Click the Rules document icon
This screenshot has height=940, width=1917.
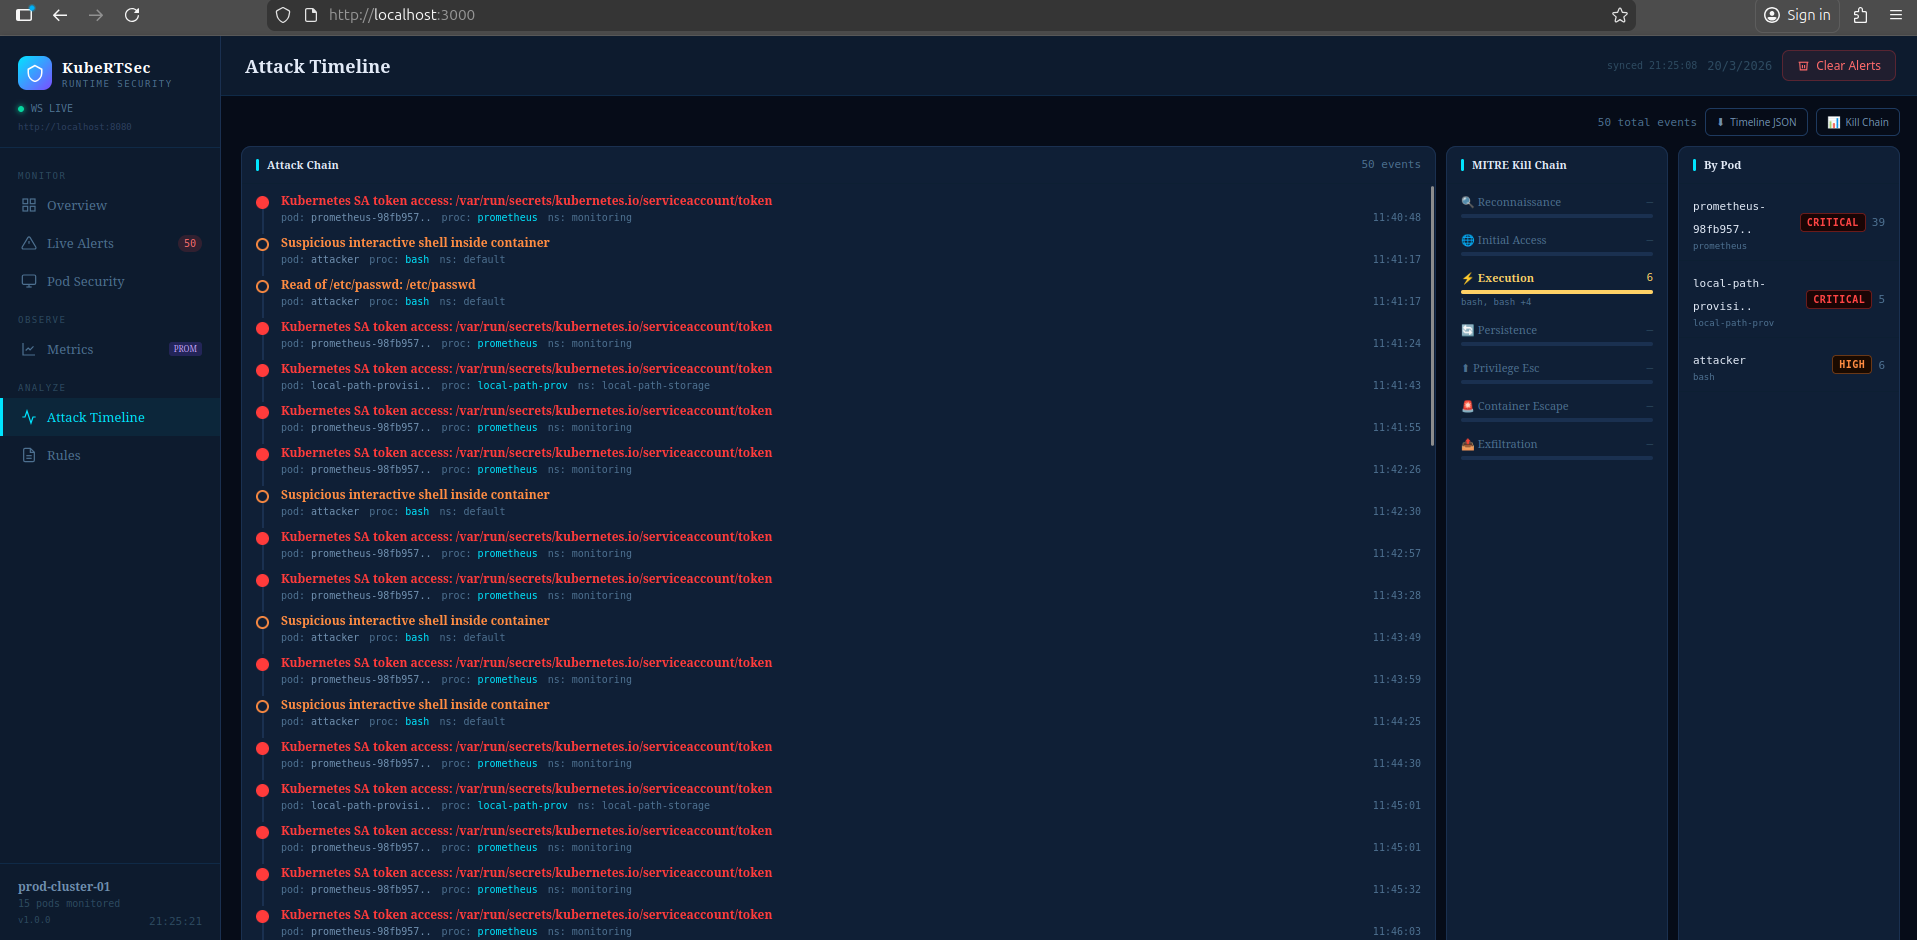(x=30, y=455)
